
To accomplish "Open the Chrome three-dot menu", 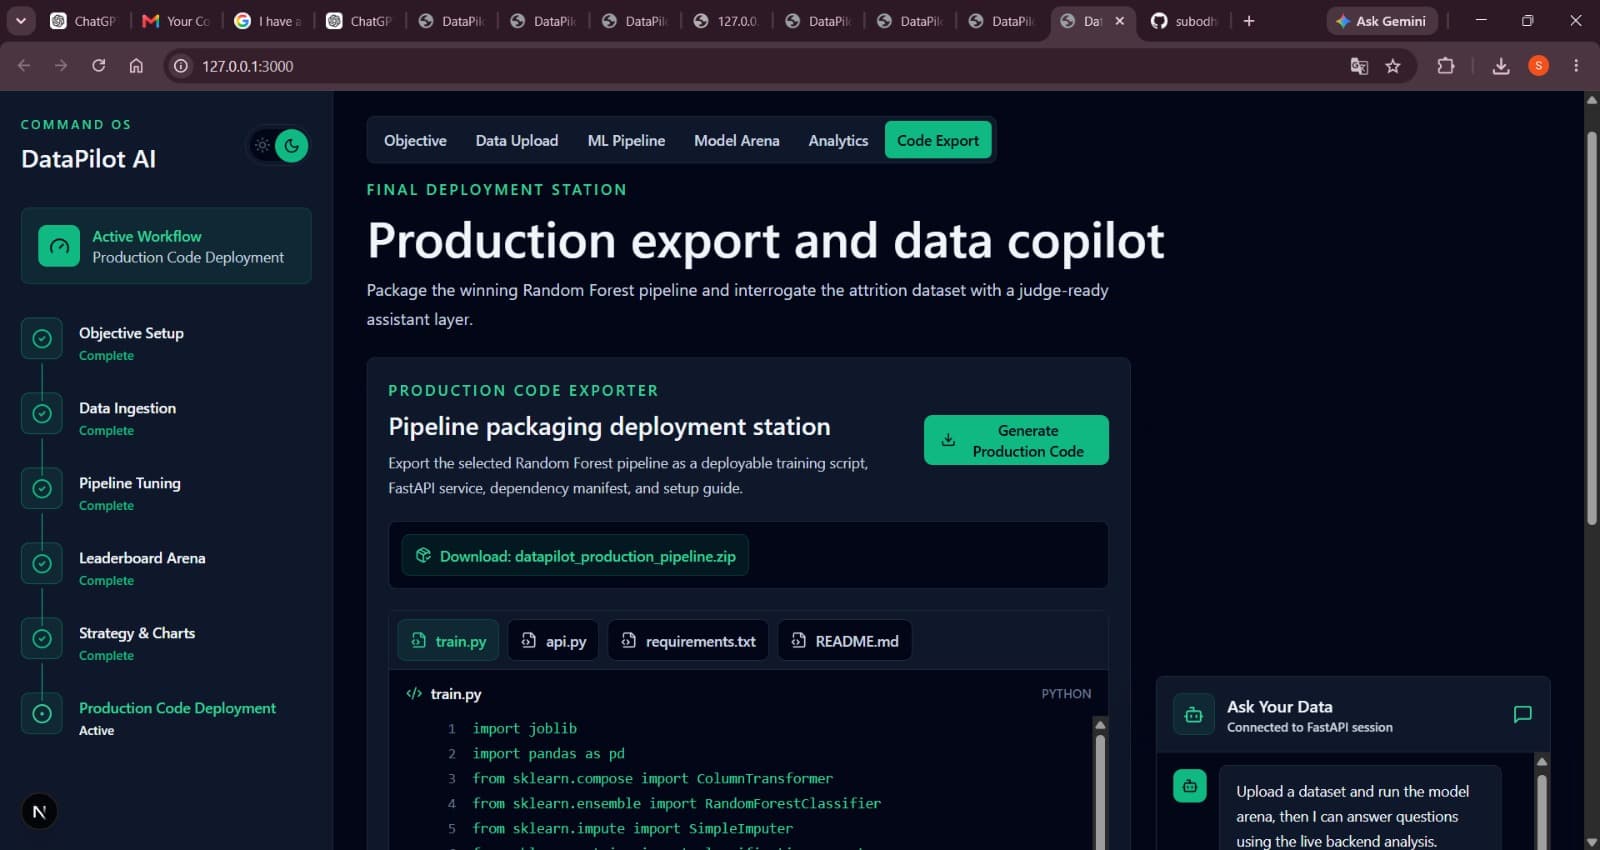I will (1576, 66).
